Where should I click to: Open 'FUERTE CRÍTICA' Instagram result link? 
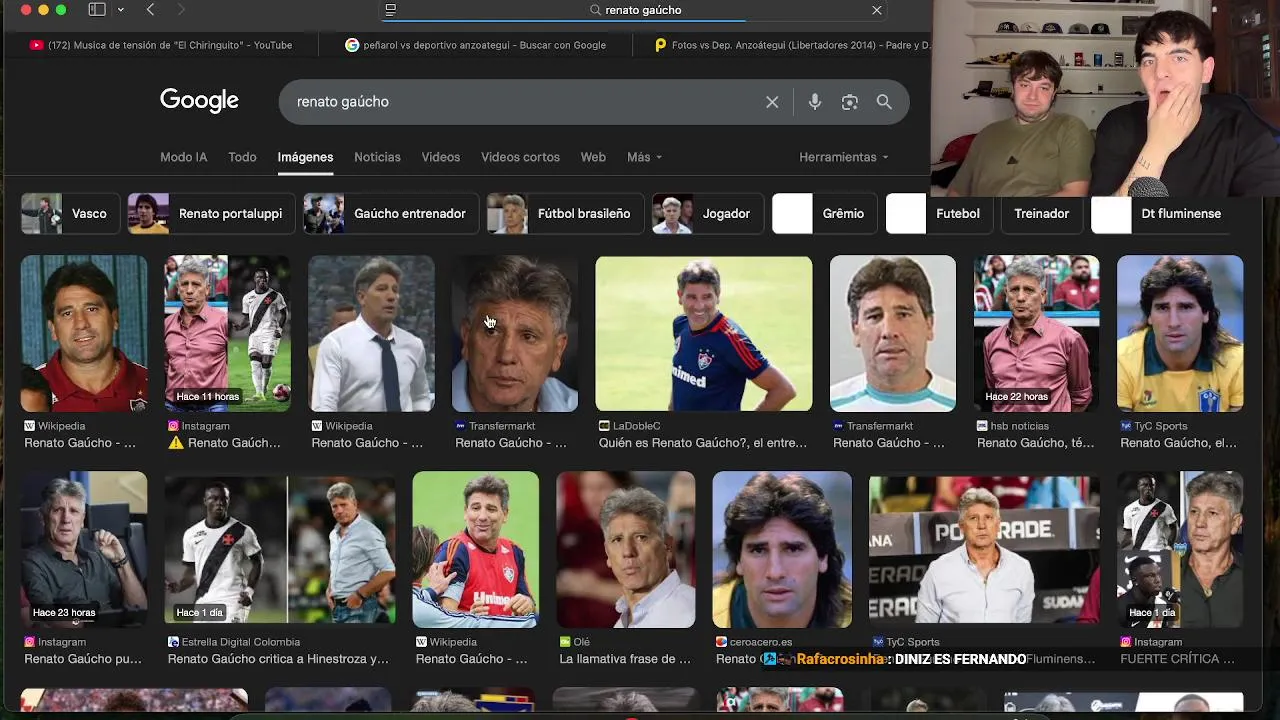tap(1177, 659)
